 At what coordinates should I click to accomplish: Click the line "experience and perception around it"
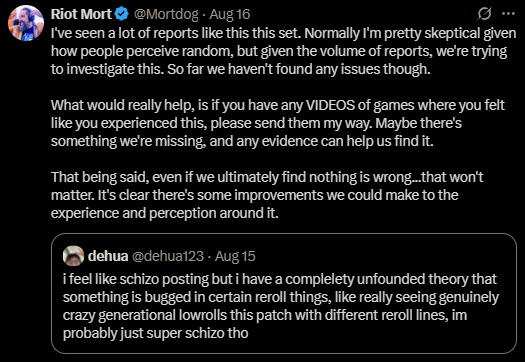click(164, 213)
